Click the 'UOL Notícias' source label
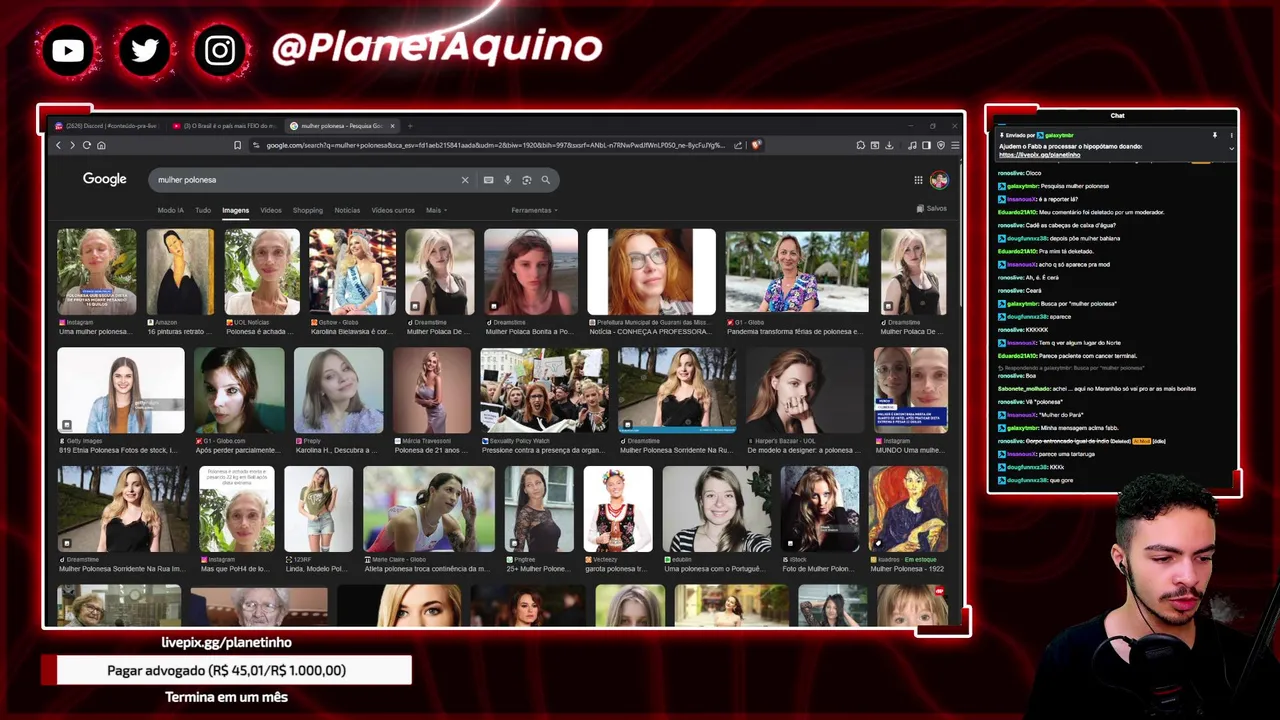This screenshot has width=1280, height=720. tap(251, 322)
